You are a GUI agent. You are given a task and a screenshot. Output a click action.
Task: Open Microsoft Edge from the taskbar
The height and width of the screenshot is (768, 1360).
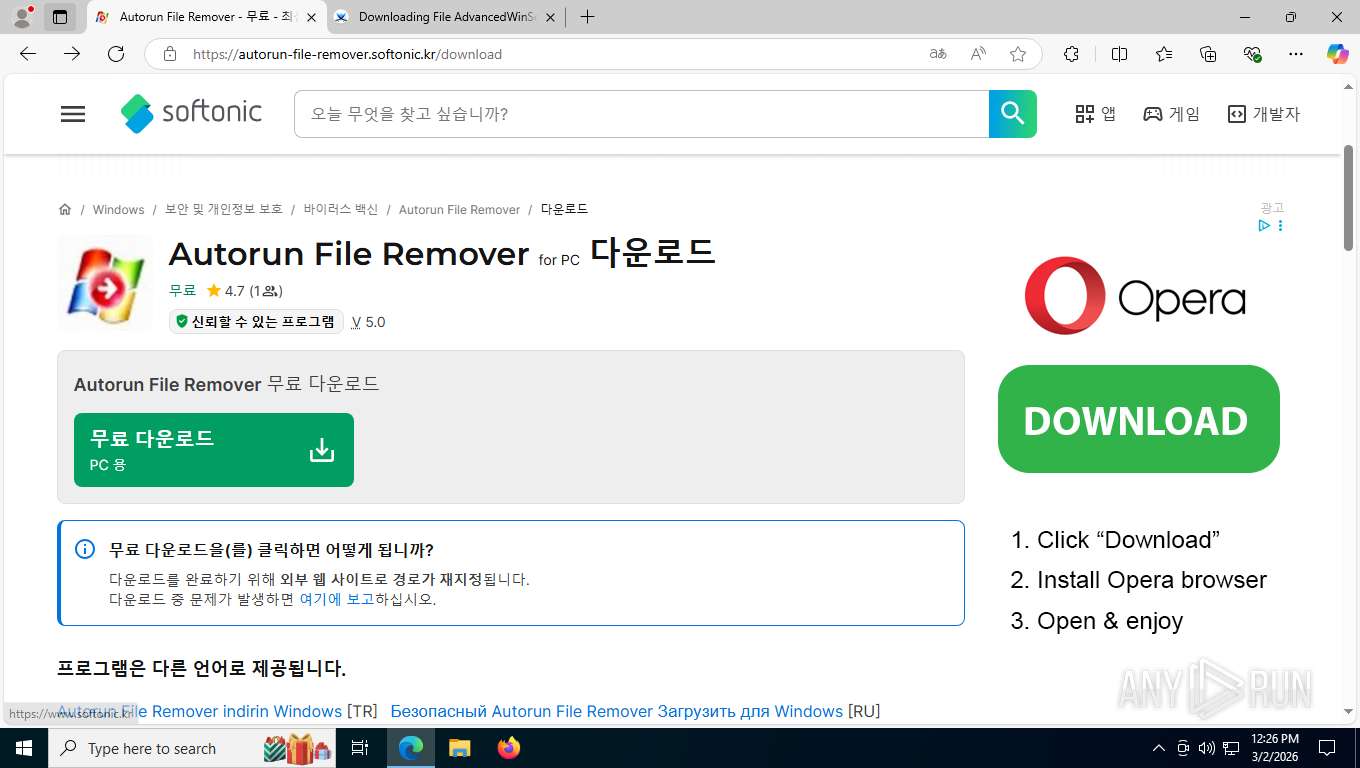tap(411, 748)
